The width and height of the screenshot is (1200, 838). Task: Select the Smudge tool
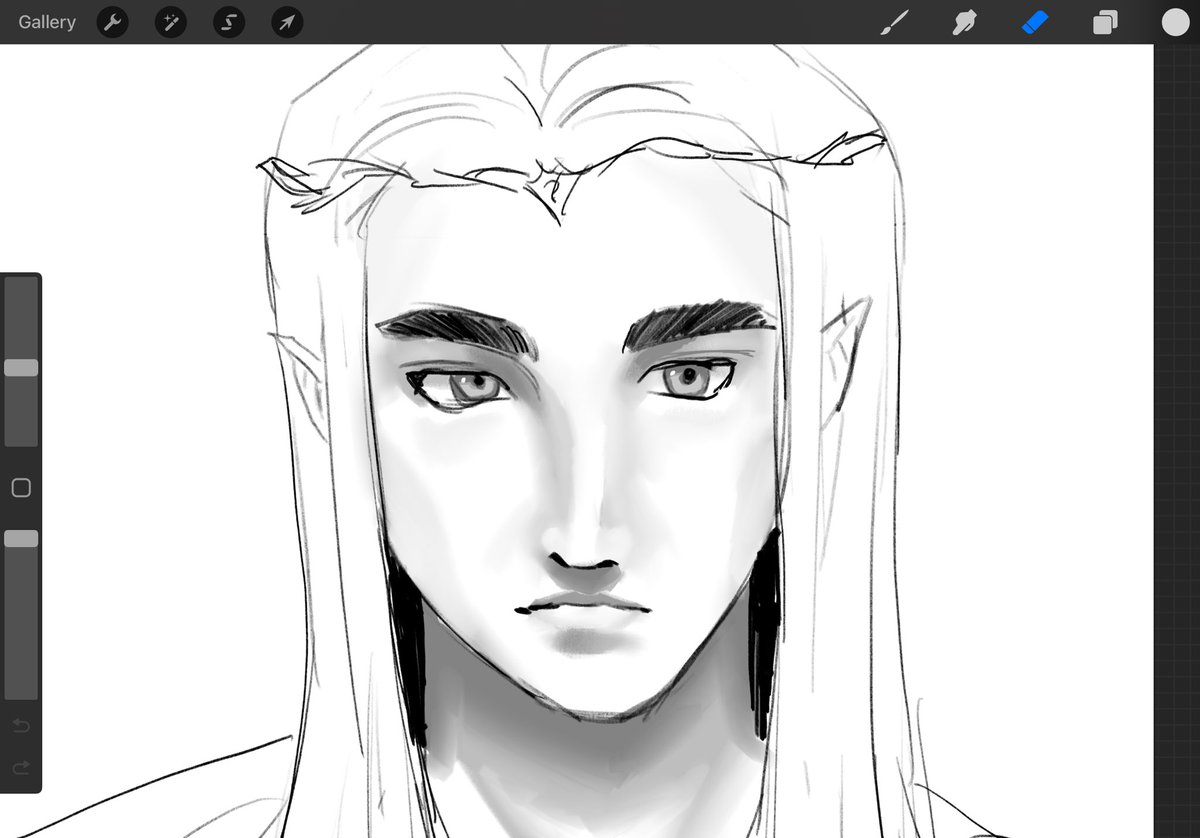965,21
